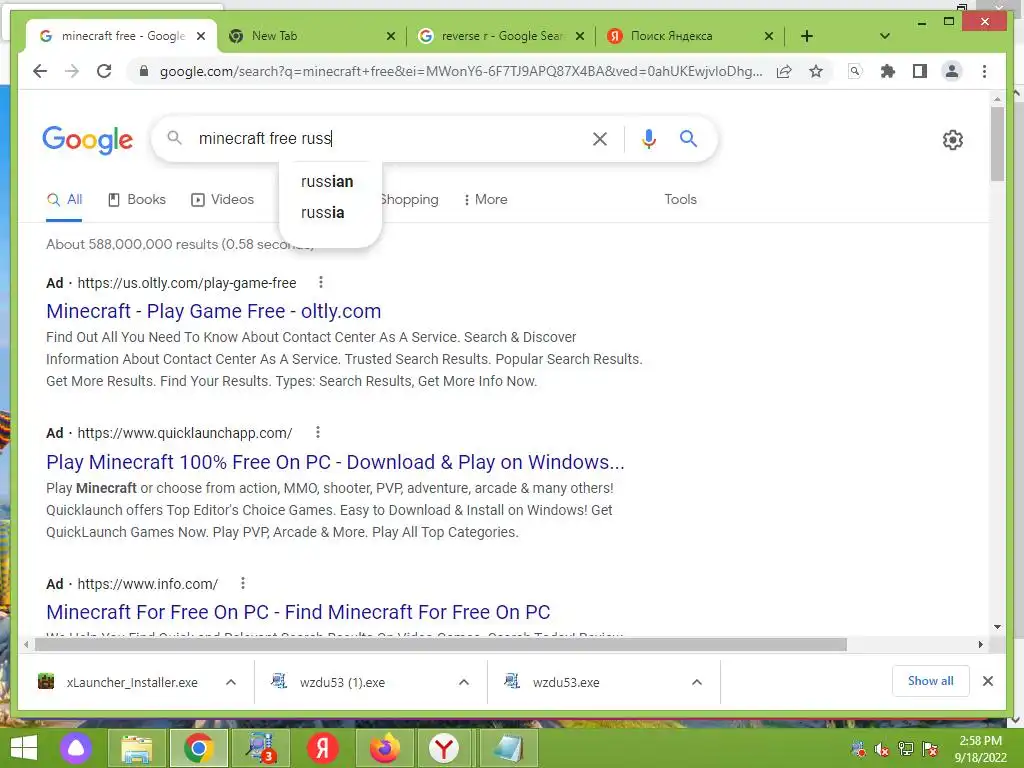Go forward with the browser arrow
Image resolution: width=1024 pixels, height=768 pixels.
(72, 71)
